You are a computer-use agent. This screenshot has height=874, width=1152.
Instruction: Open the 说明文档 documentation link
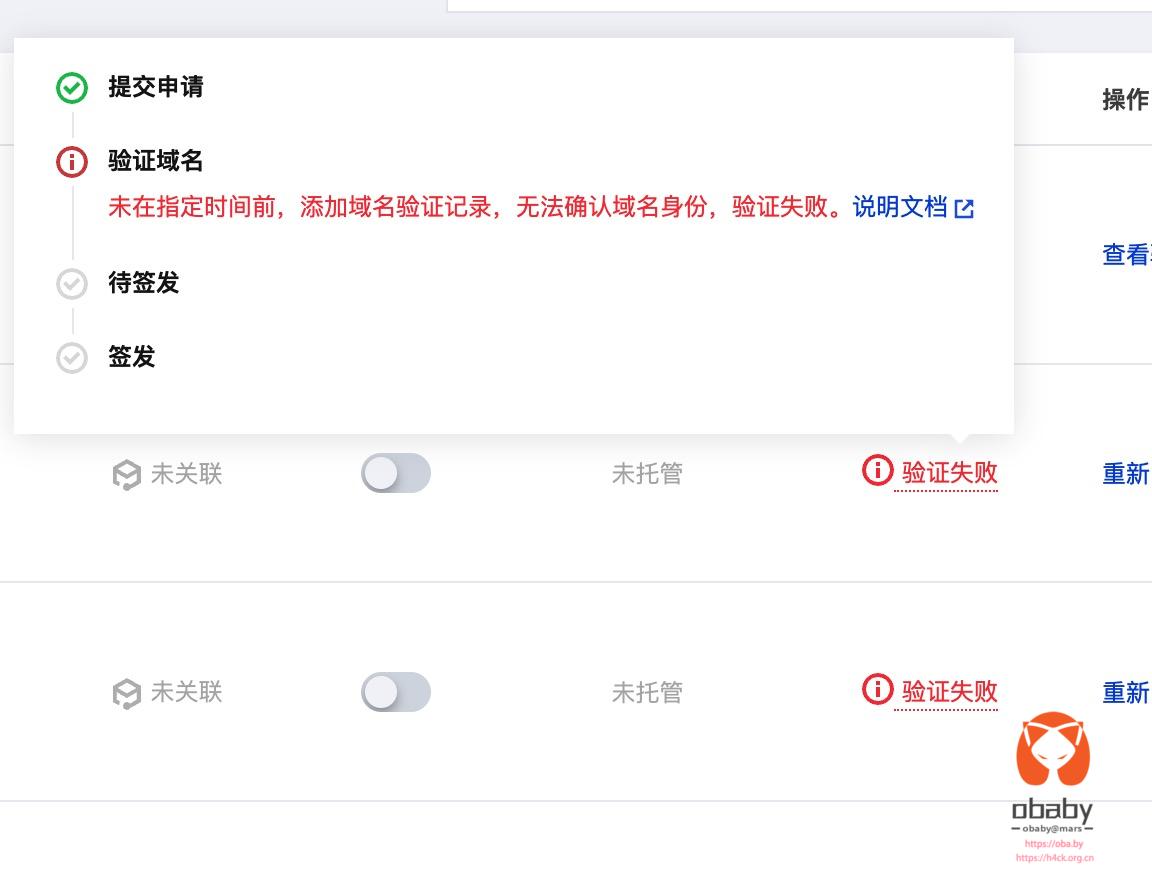tap(898, 208)
